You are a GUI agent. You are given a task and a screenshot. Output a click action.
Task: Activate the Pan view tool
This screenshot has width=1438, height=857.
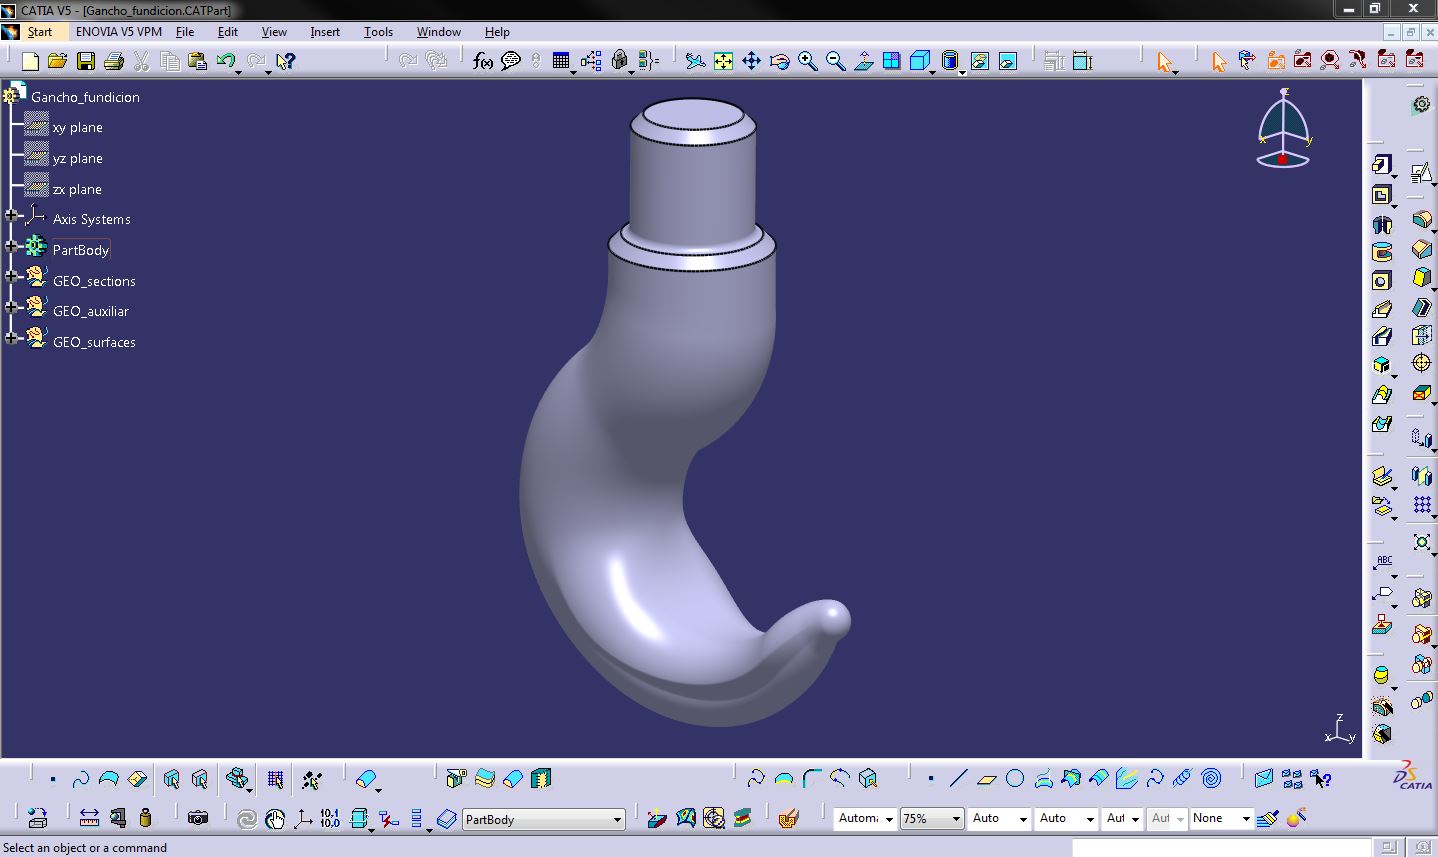[x=751, y=61]
